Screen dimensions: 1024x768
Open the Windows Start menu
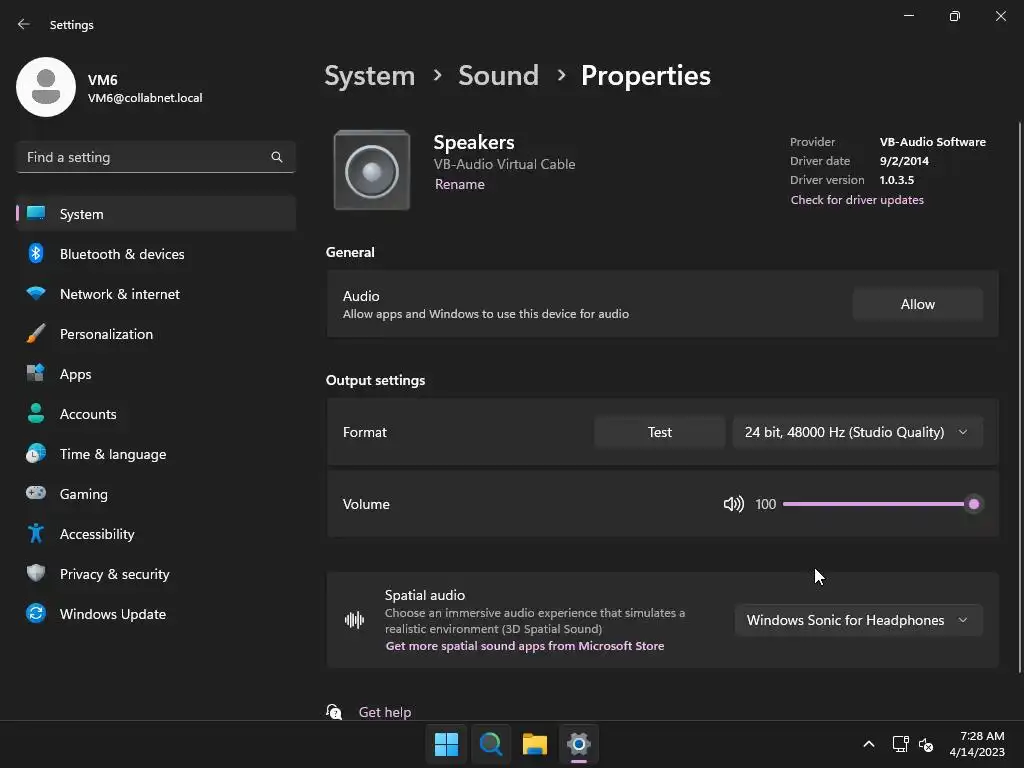tap(446, 744)
